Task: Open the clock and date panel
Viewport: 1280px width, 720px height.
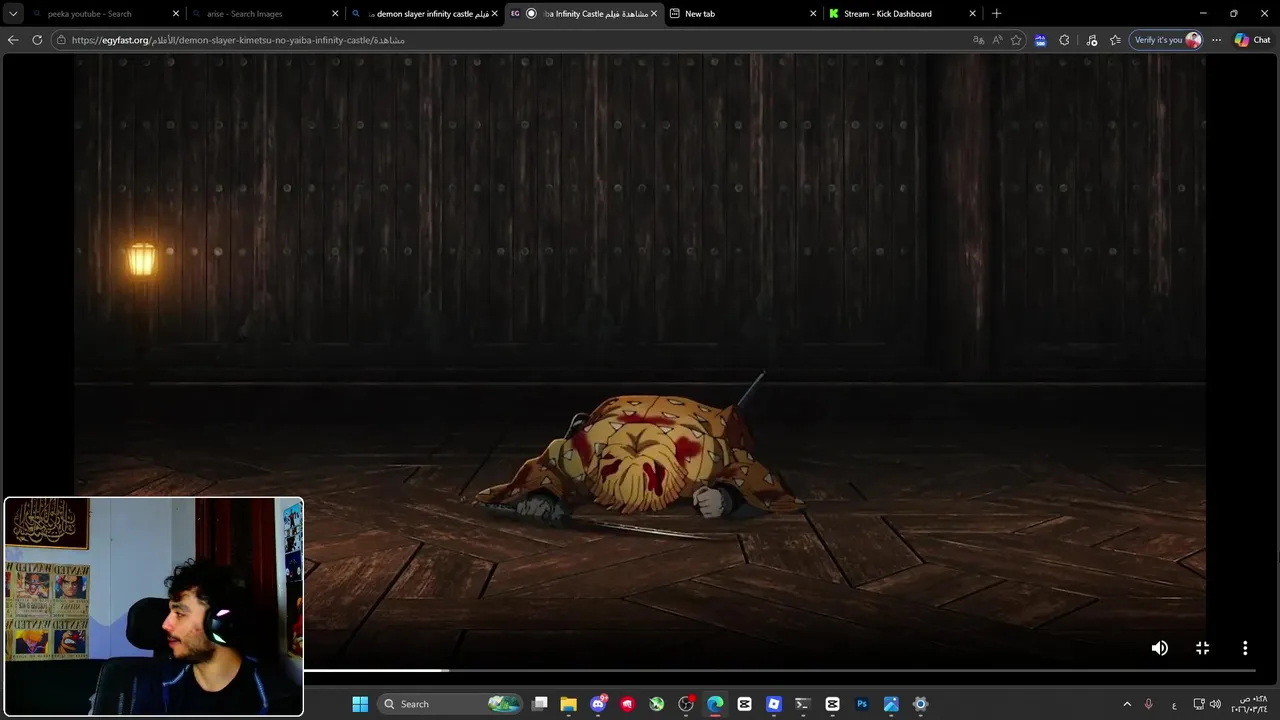Action: pos(1249,704)
